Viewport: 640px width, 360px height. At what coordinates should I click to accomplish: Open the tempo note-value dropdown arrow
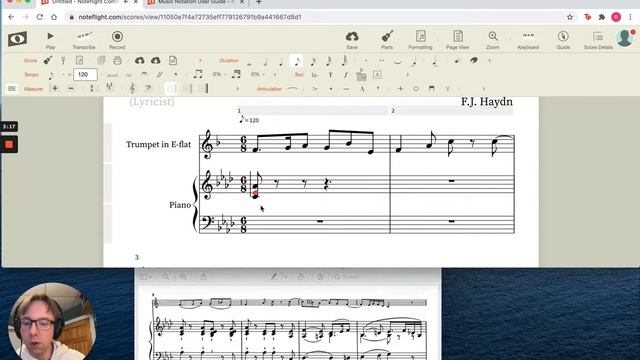click(x=64, y=75)
